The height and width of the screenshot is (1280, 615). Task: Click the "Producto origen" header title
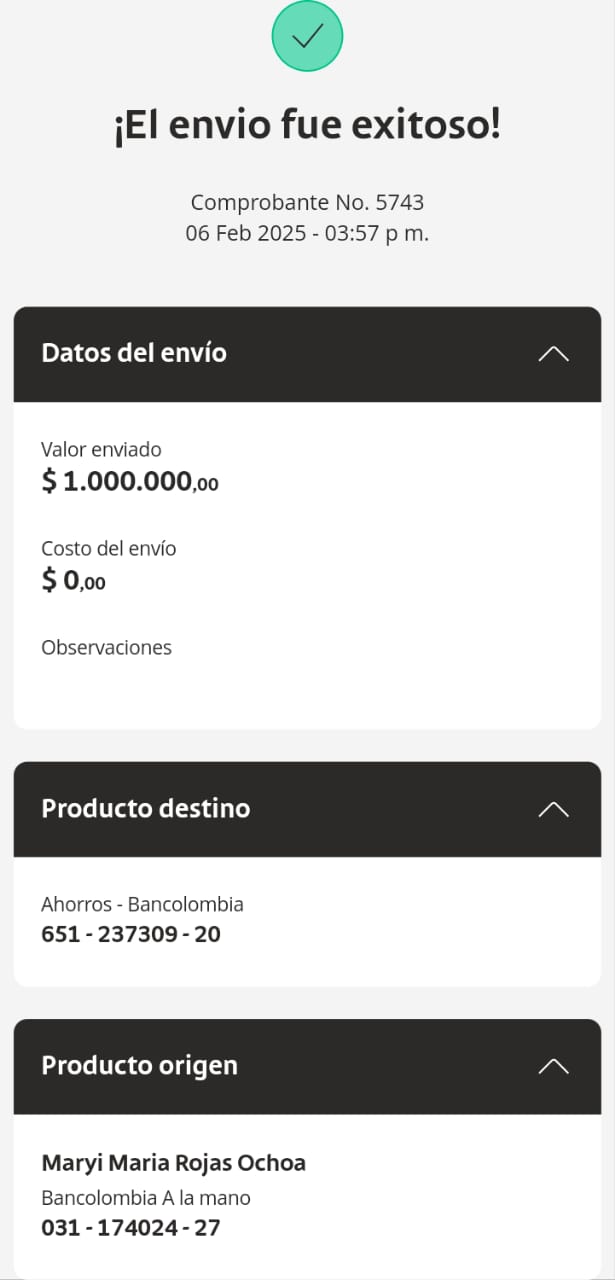[140, 1065]
